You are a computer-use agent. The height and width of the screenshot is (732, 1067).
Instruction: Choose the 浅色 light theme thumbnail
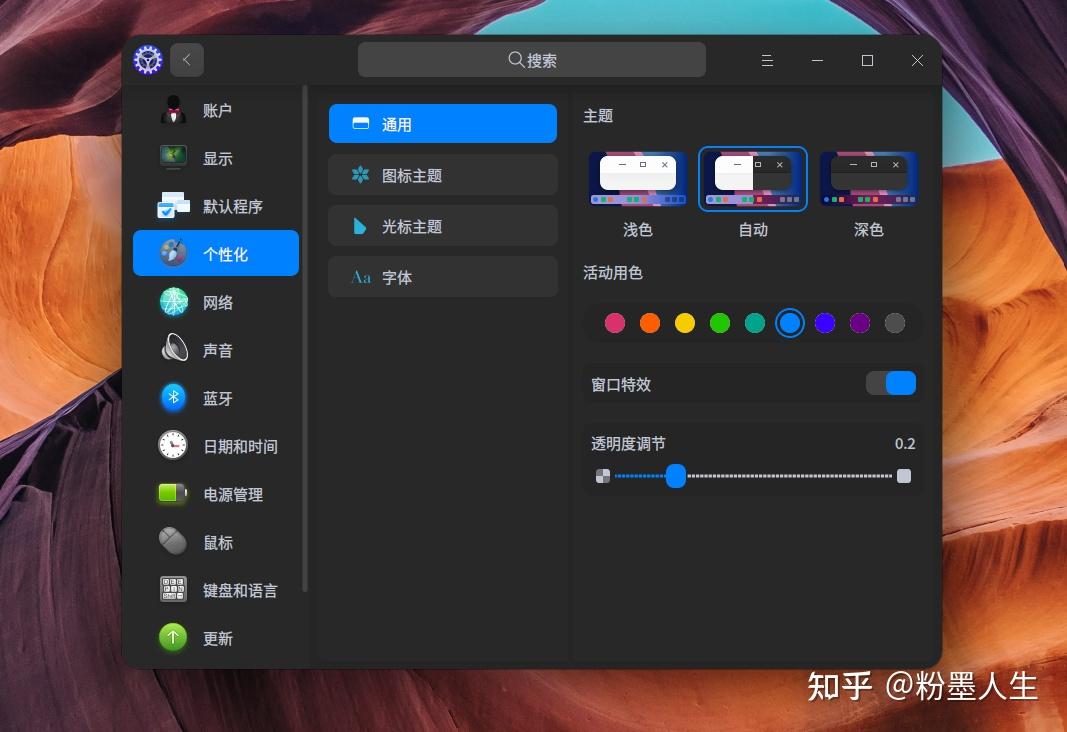point(638,179)
